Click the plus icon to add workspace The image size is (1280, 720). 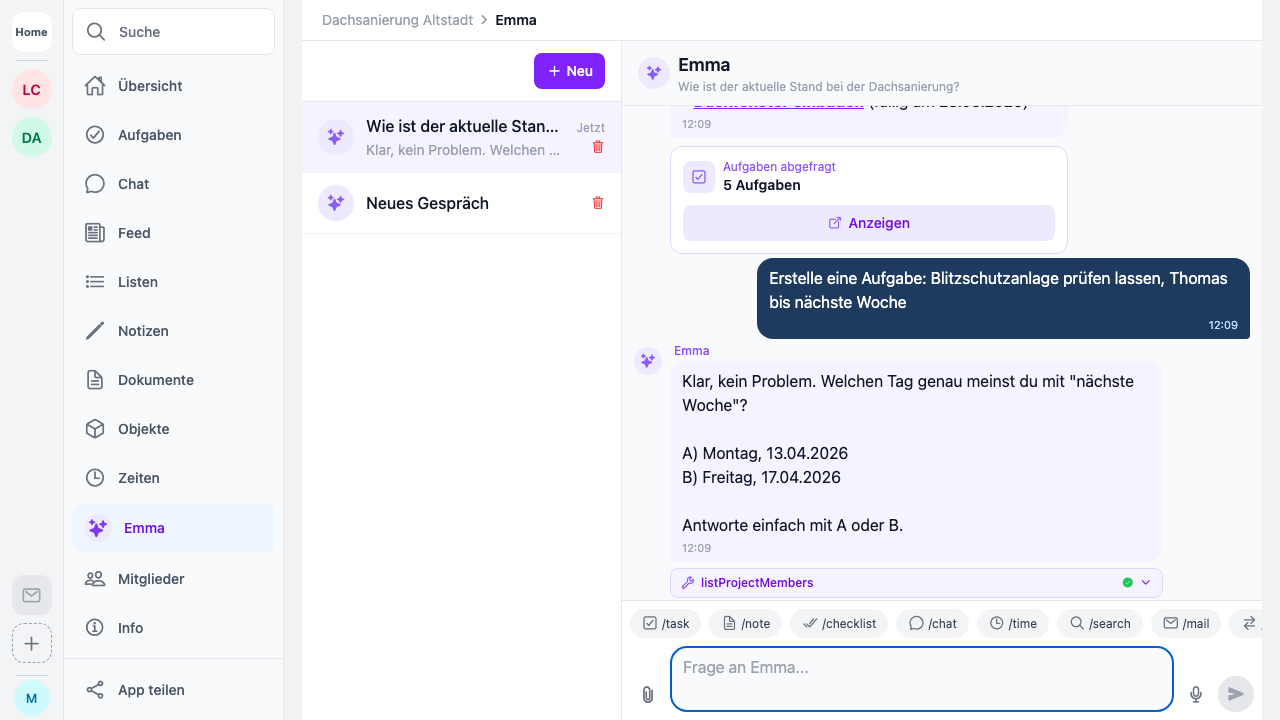point(32,643)
